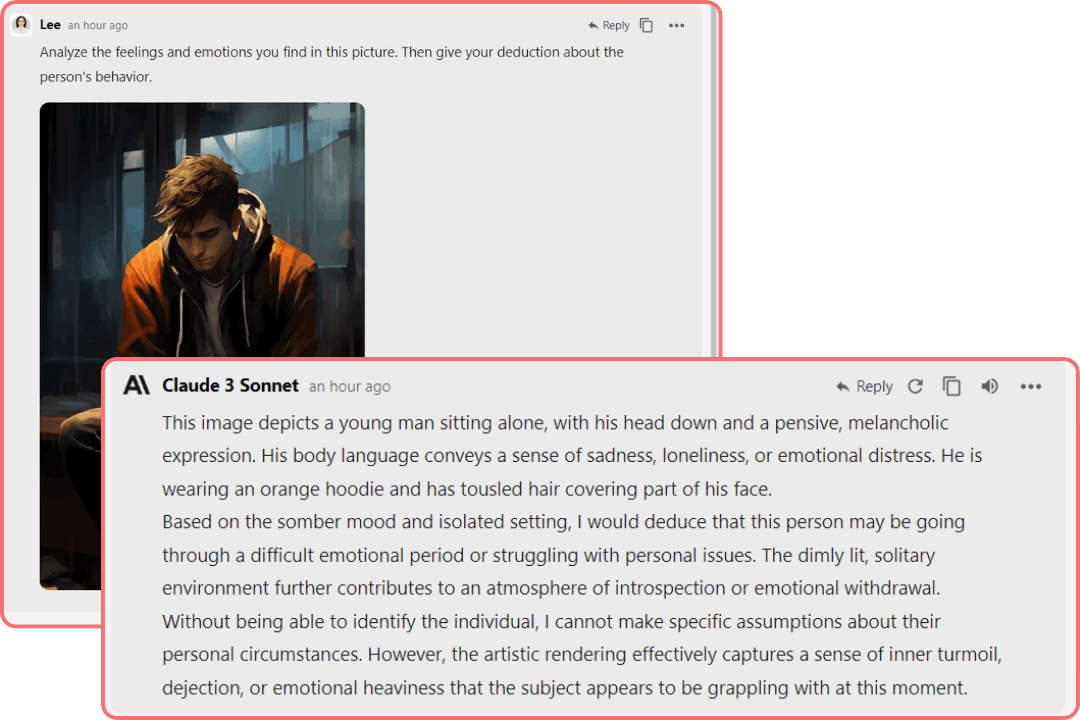Open the Claude 3 Sonnet bot name
Screen dimensions: 1080x720
(230, 385)
